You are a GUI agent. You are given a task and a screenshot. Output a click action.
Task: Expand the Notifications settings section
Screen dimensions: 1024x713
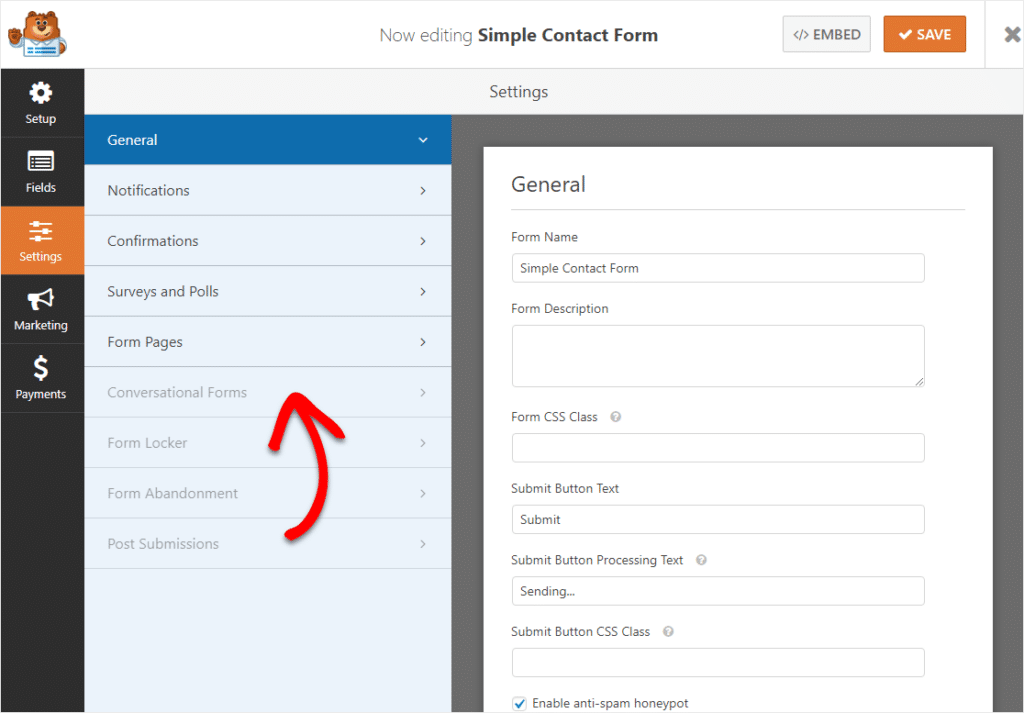point(267,190)
